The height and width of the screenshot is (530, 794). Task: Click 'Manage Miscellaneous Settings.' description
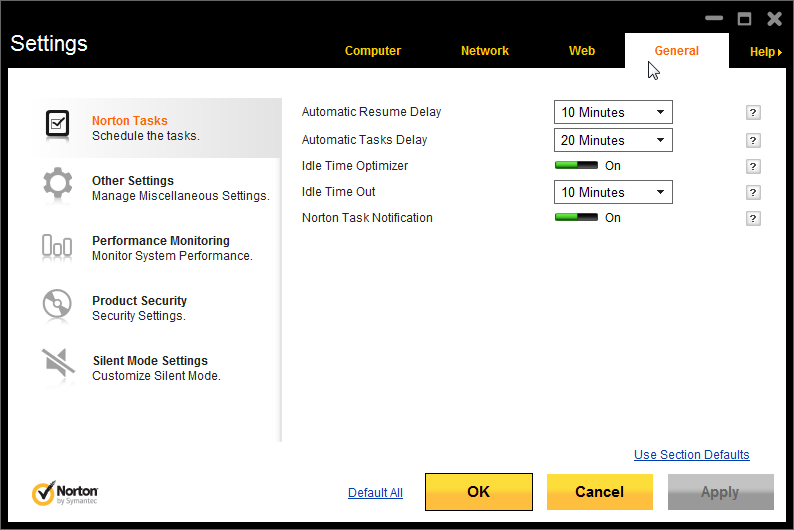(x=180, y=196)
